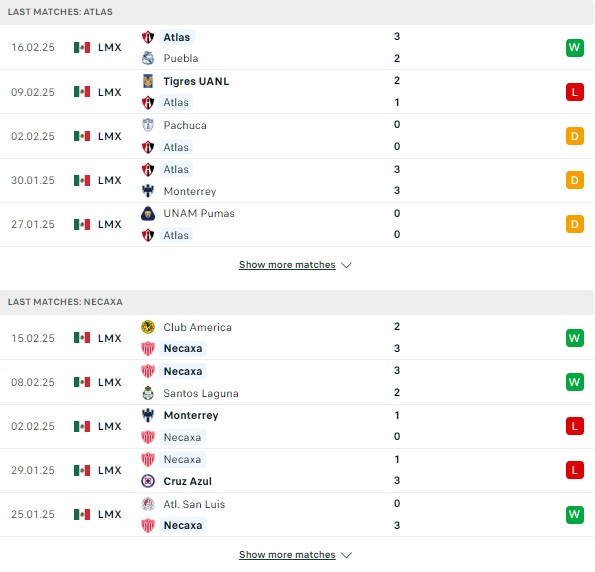Click the Atl. San Luis team logo
The image size is (595, 572).
tap(148, 504)
